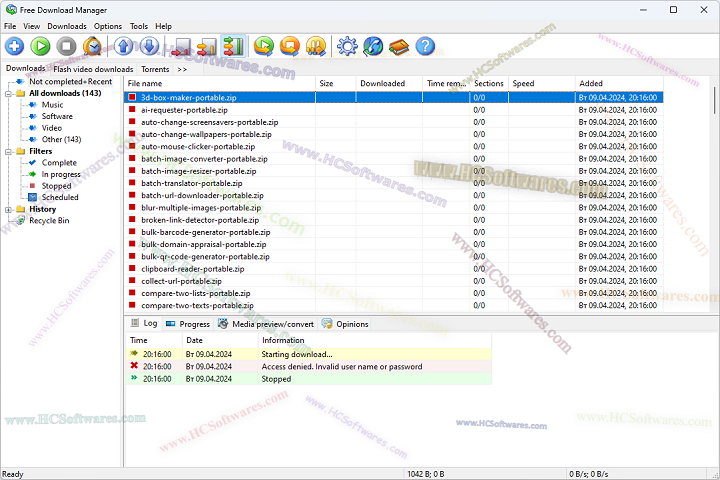Select Not completed+Recent group
This screenshot has height=480, width=720.
click(x=71, y=81)
